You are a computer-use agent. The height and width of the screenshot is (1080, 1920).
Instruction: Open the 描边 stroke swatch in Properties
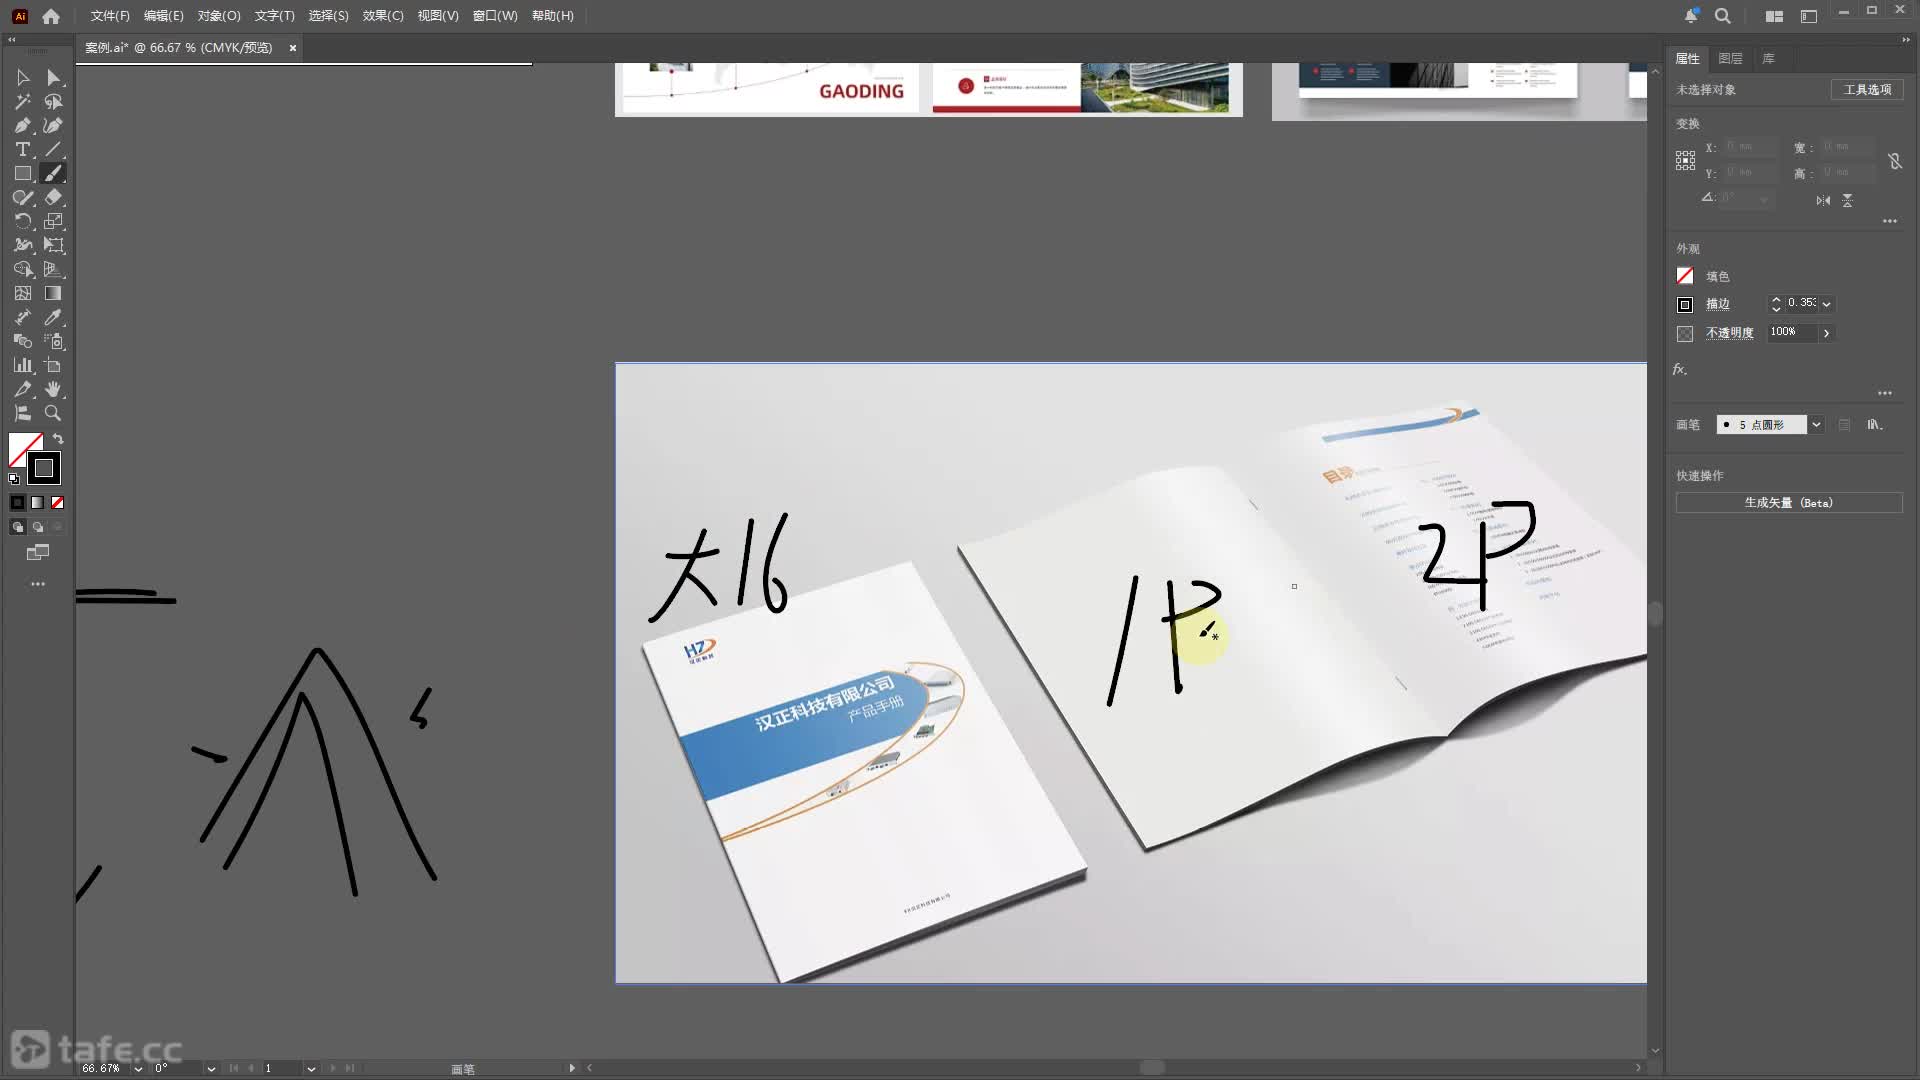click(1685, 305)
